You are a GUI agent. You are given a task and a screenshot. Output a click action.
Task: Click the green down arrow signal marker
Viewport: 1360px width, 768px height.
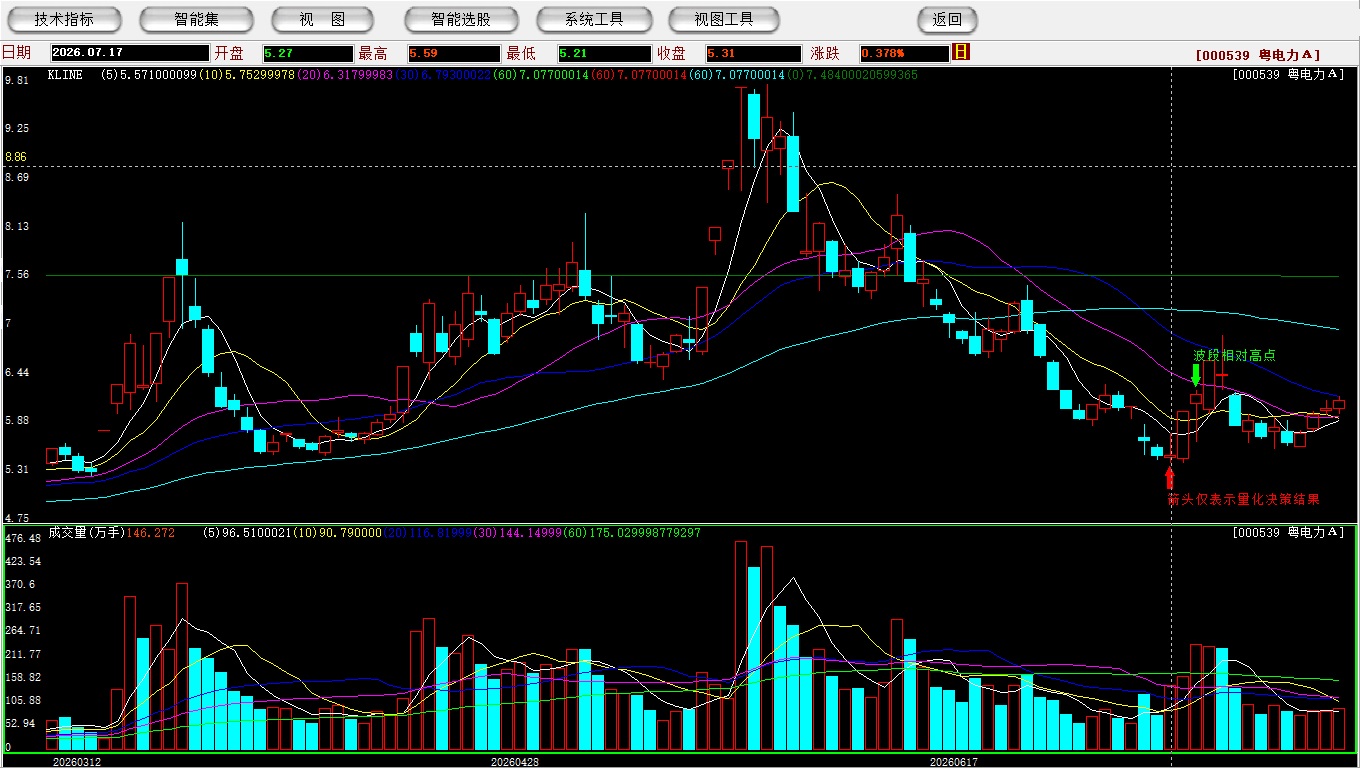[1196, 375]
